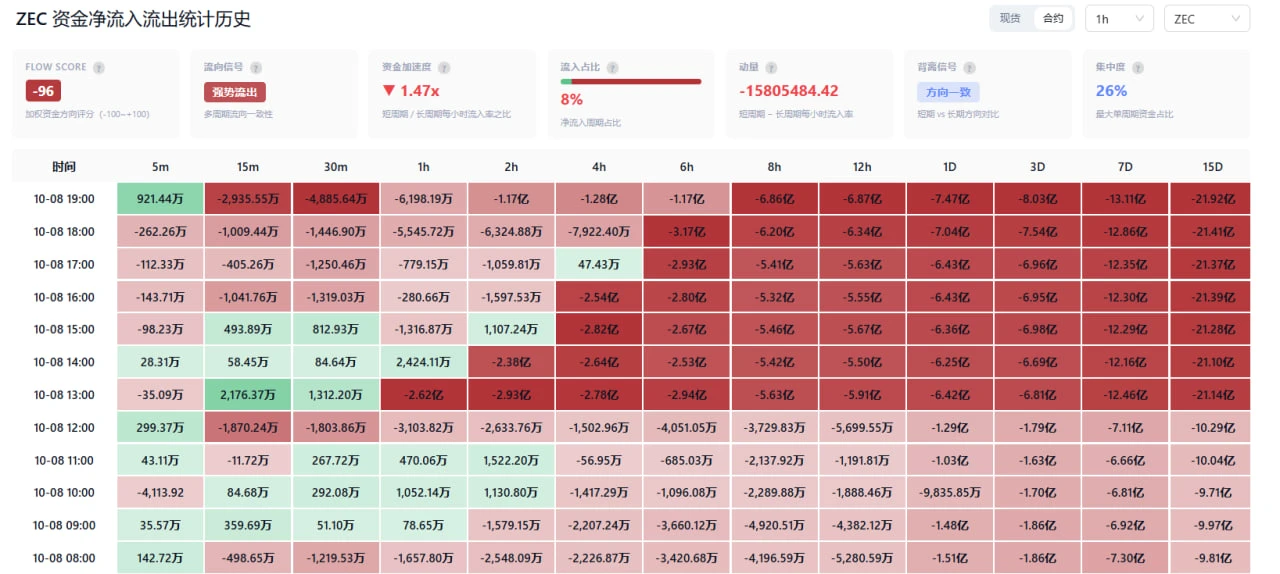
Task: Click the -2.62亿 cell
Action: 424,394
